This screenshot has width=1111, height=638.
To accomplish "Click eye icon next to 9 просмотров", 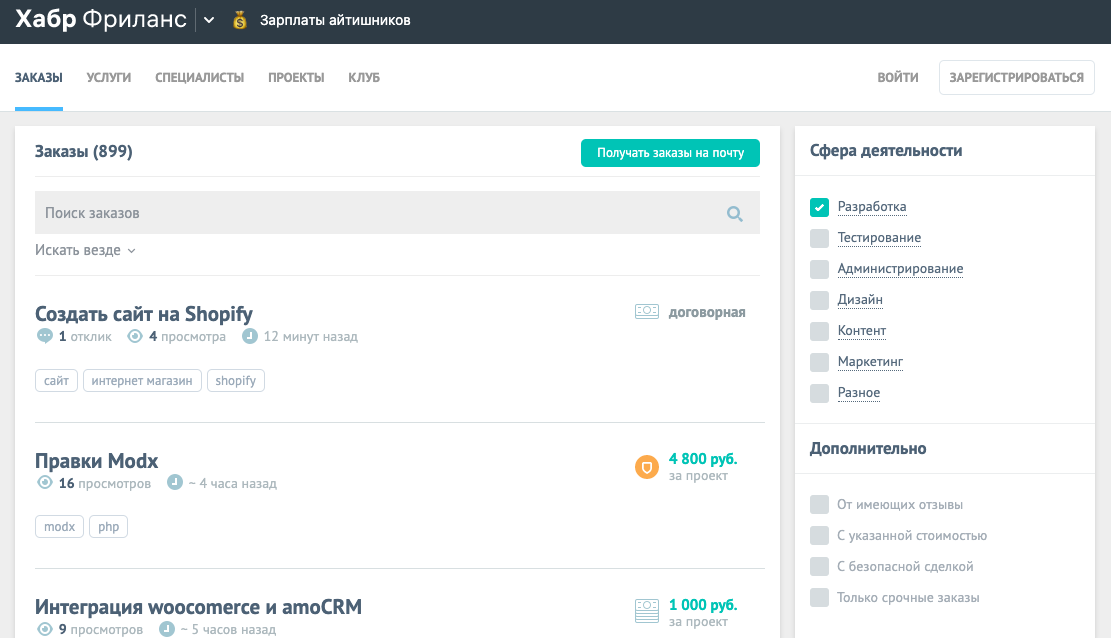I will tap(45, 629).
